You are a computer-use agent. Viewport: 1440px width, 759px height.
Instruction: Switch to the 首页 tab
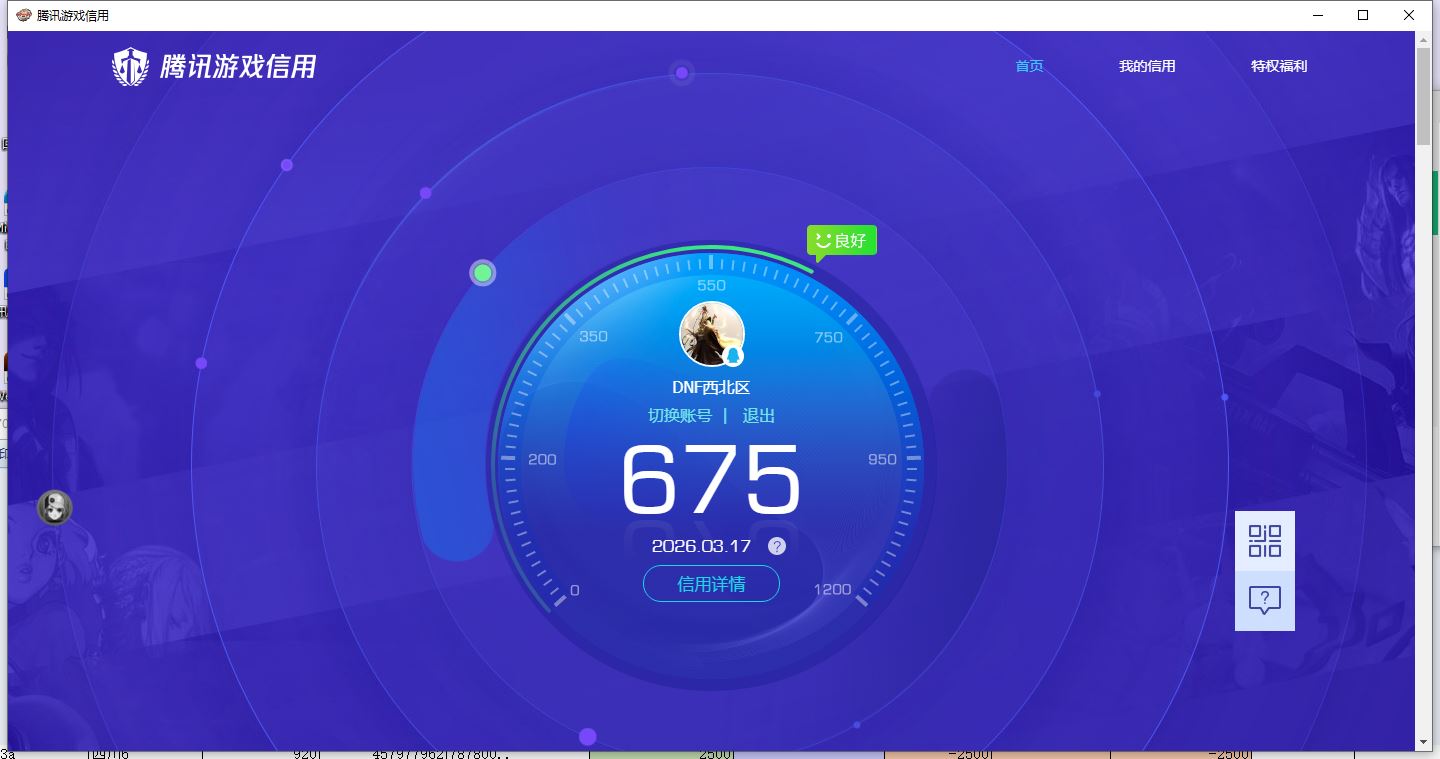1029,66
